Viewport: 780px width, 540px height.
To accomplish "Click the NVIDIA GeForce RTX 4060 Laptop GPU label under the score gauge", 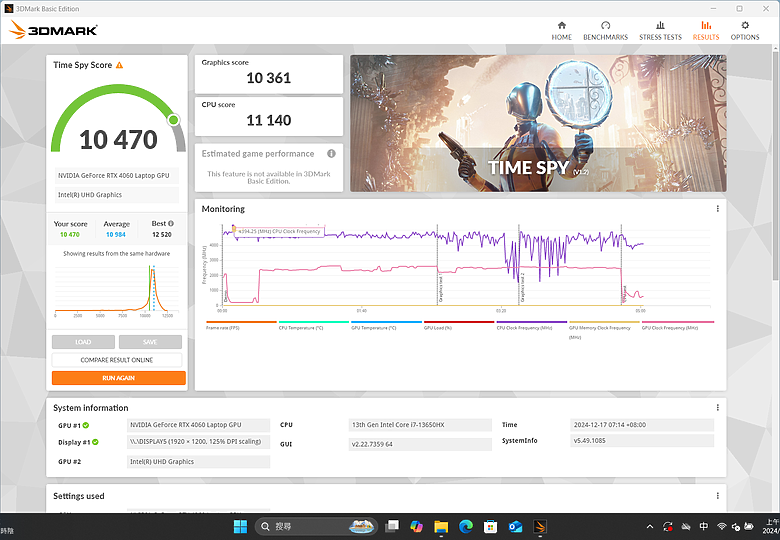I will pyautogui.click(x=116, y=176).
